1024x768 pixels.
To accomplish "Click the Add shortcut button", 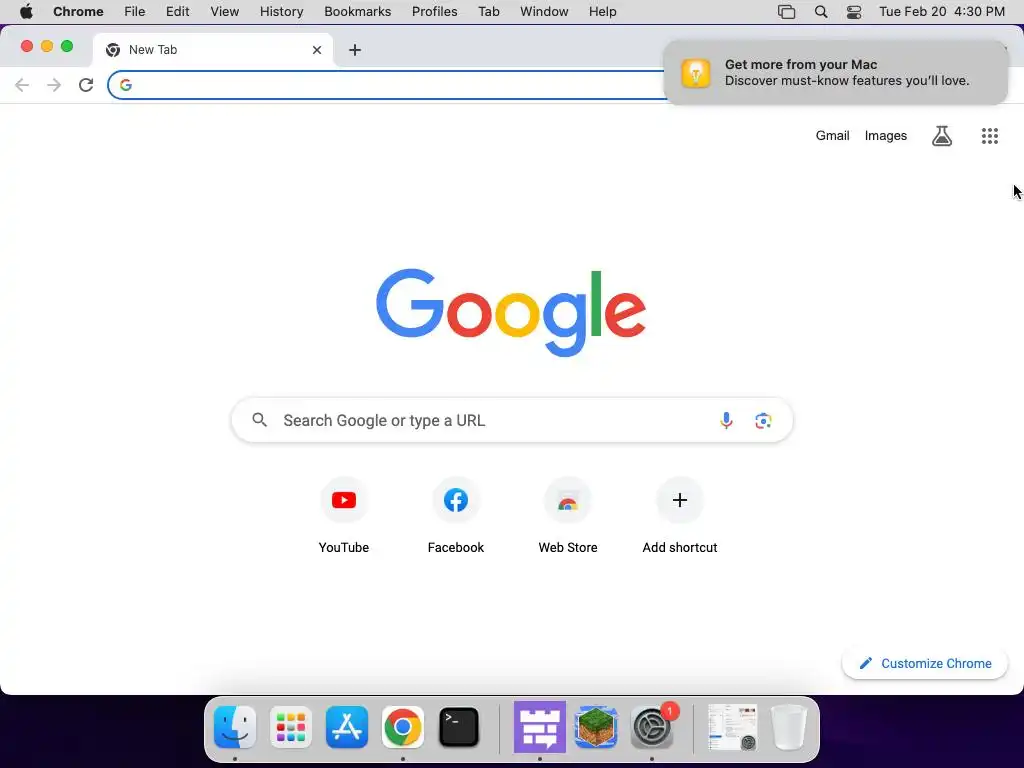I will click(680, 517).
